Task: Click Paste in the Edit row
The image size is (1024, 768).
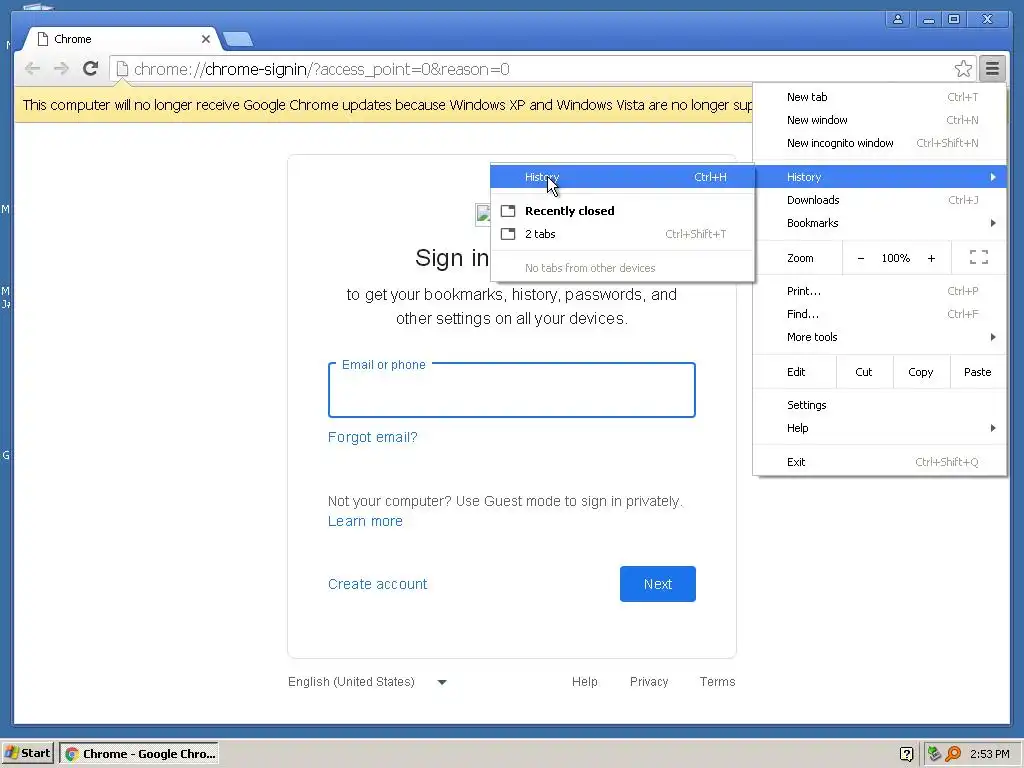Action: [x=977, y=372]
